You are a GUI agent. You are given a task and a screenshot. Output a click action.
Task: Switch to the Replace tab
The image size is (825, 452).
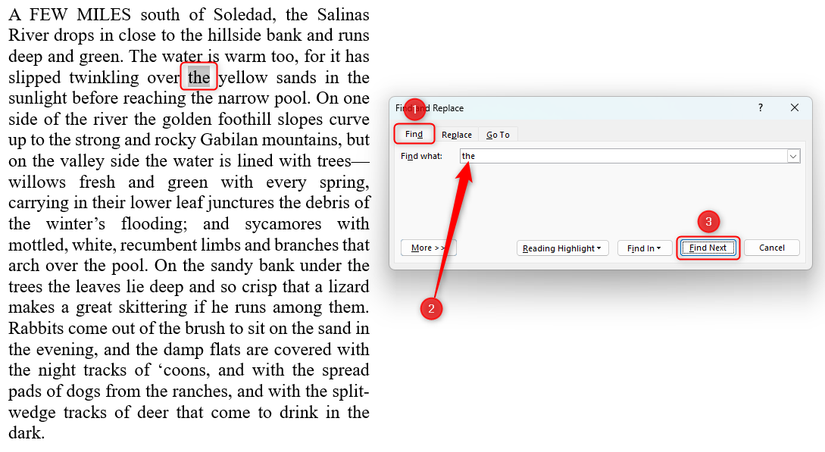tap(457, 135)
